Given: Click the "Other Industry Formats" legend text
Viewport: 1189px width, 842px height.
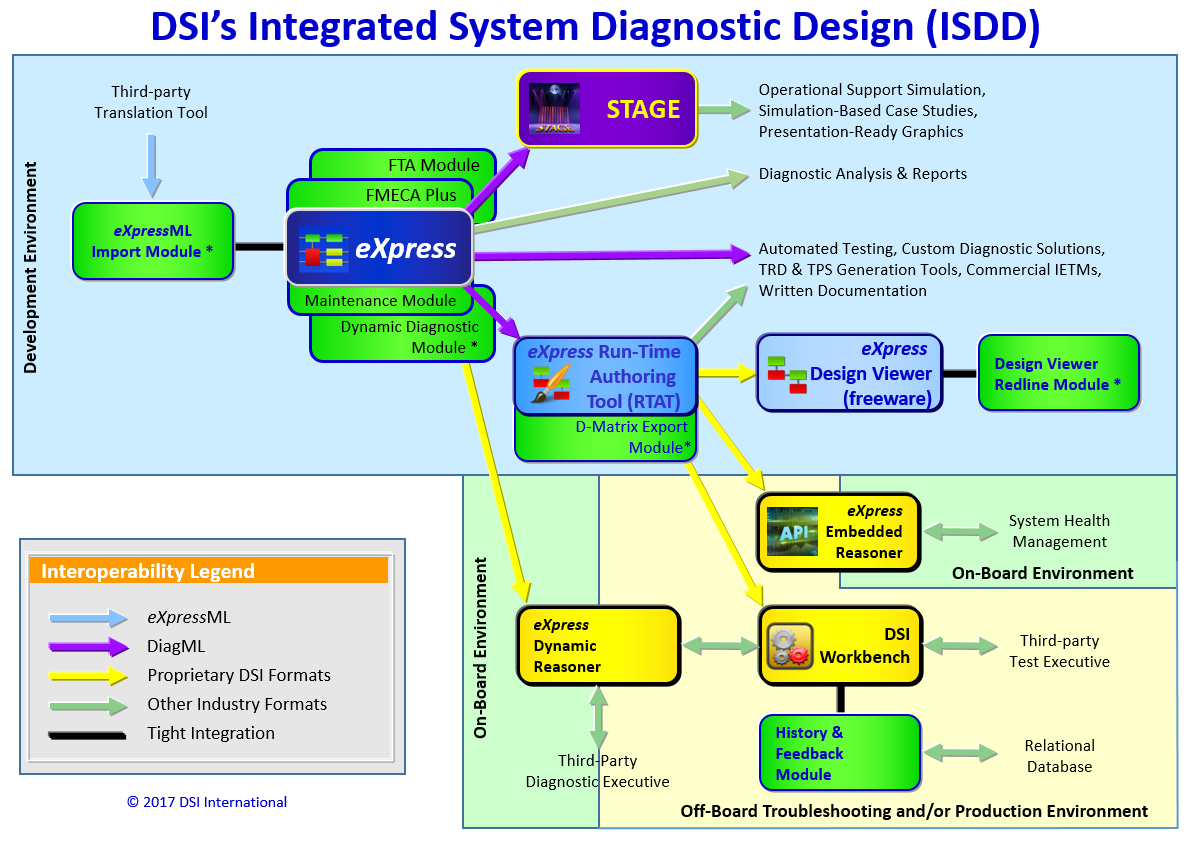Looking at the screenshot, I should [237, 704].
